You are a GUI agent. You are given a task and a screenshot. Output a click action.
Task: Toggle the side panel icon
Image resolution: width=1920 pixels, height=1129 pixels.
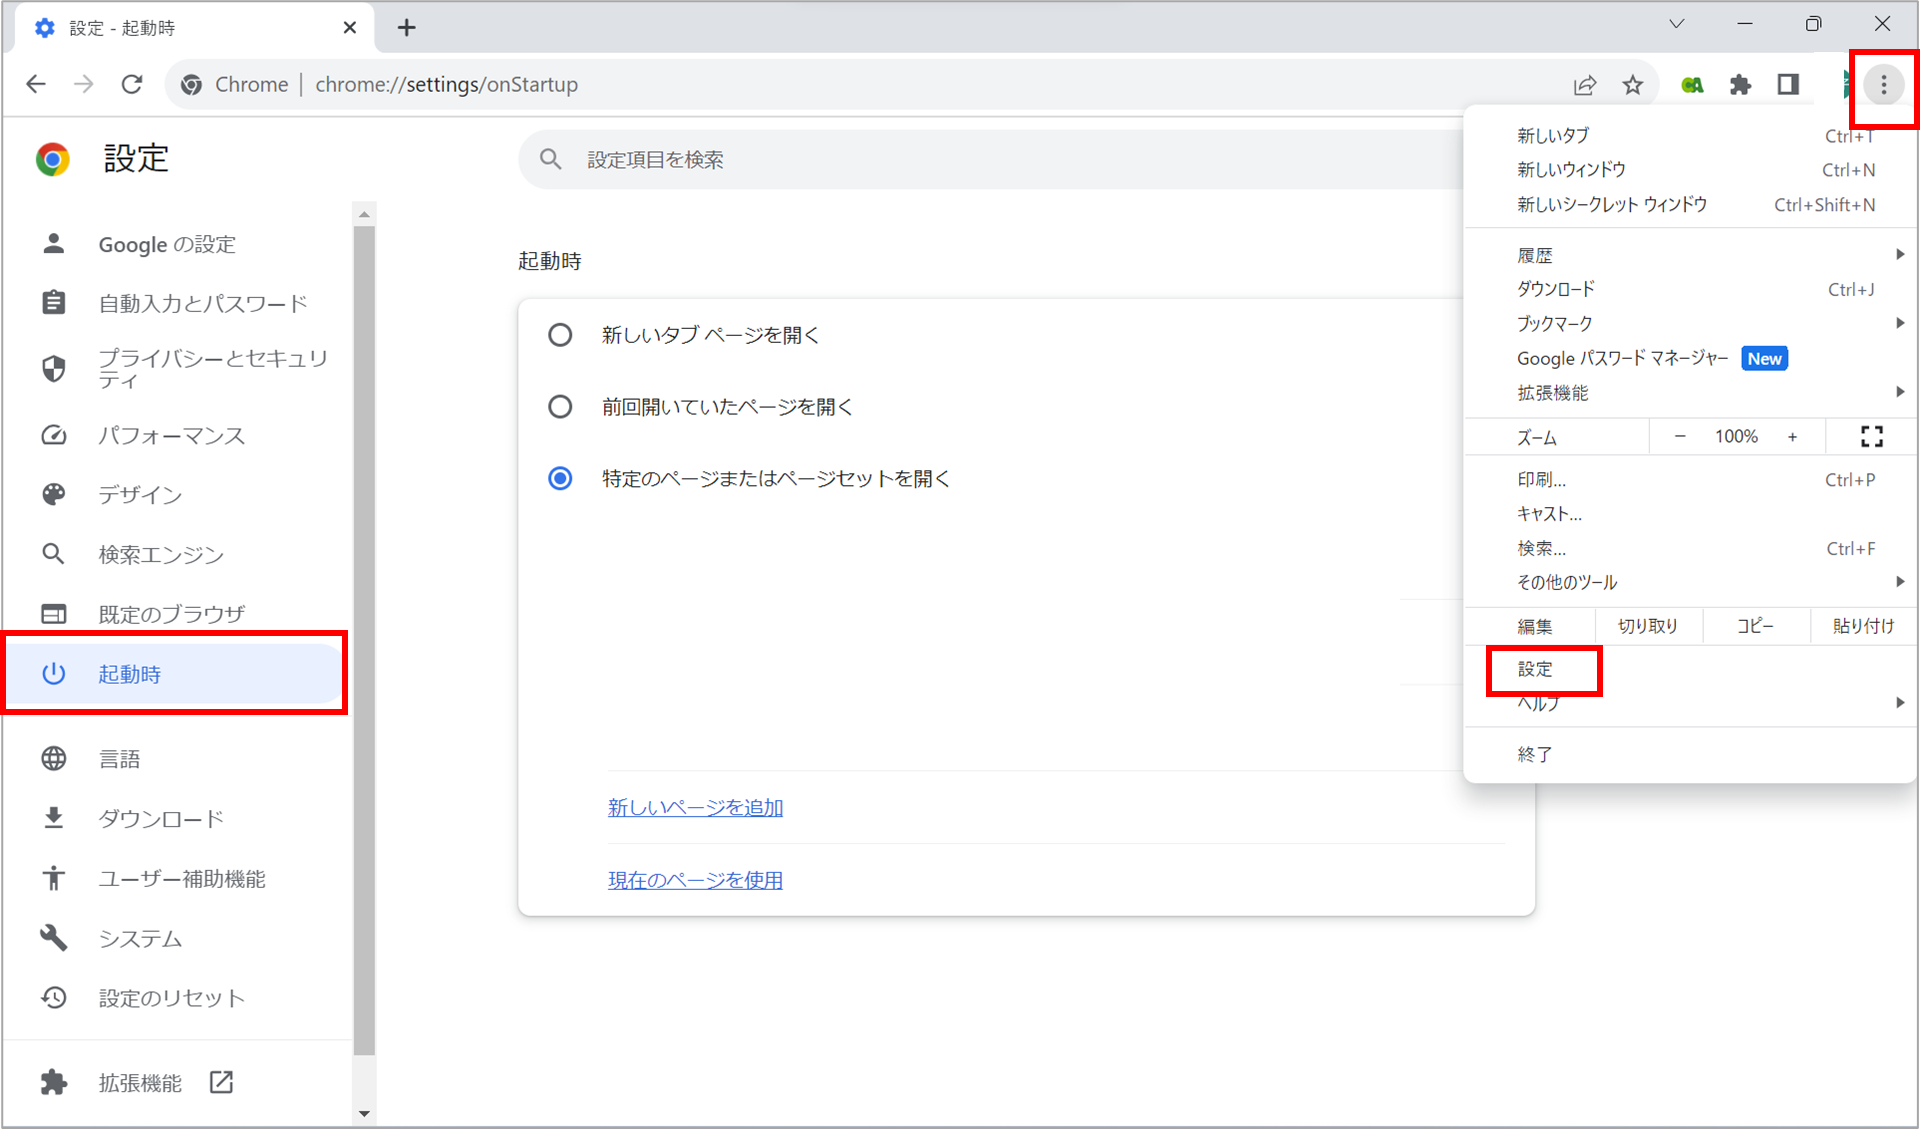pos(1788,85)
